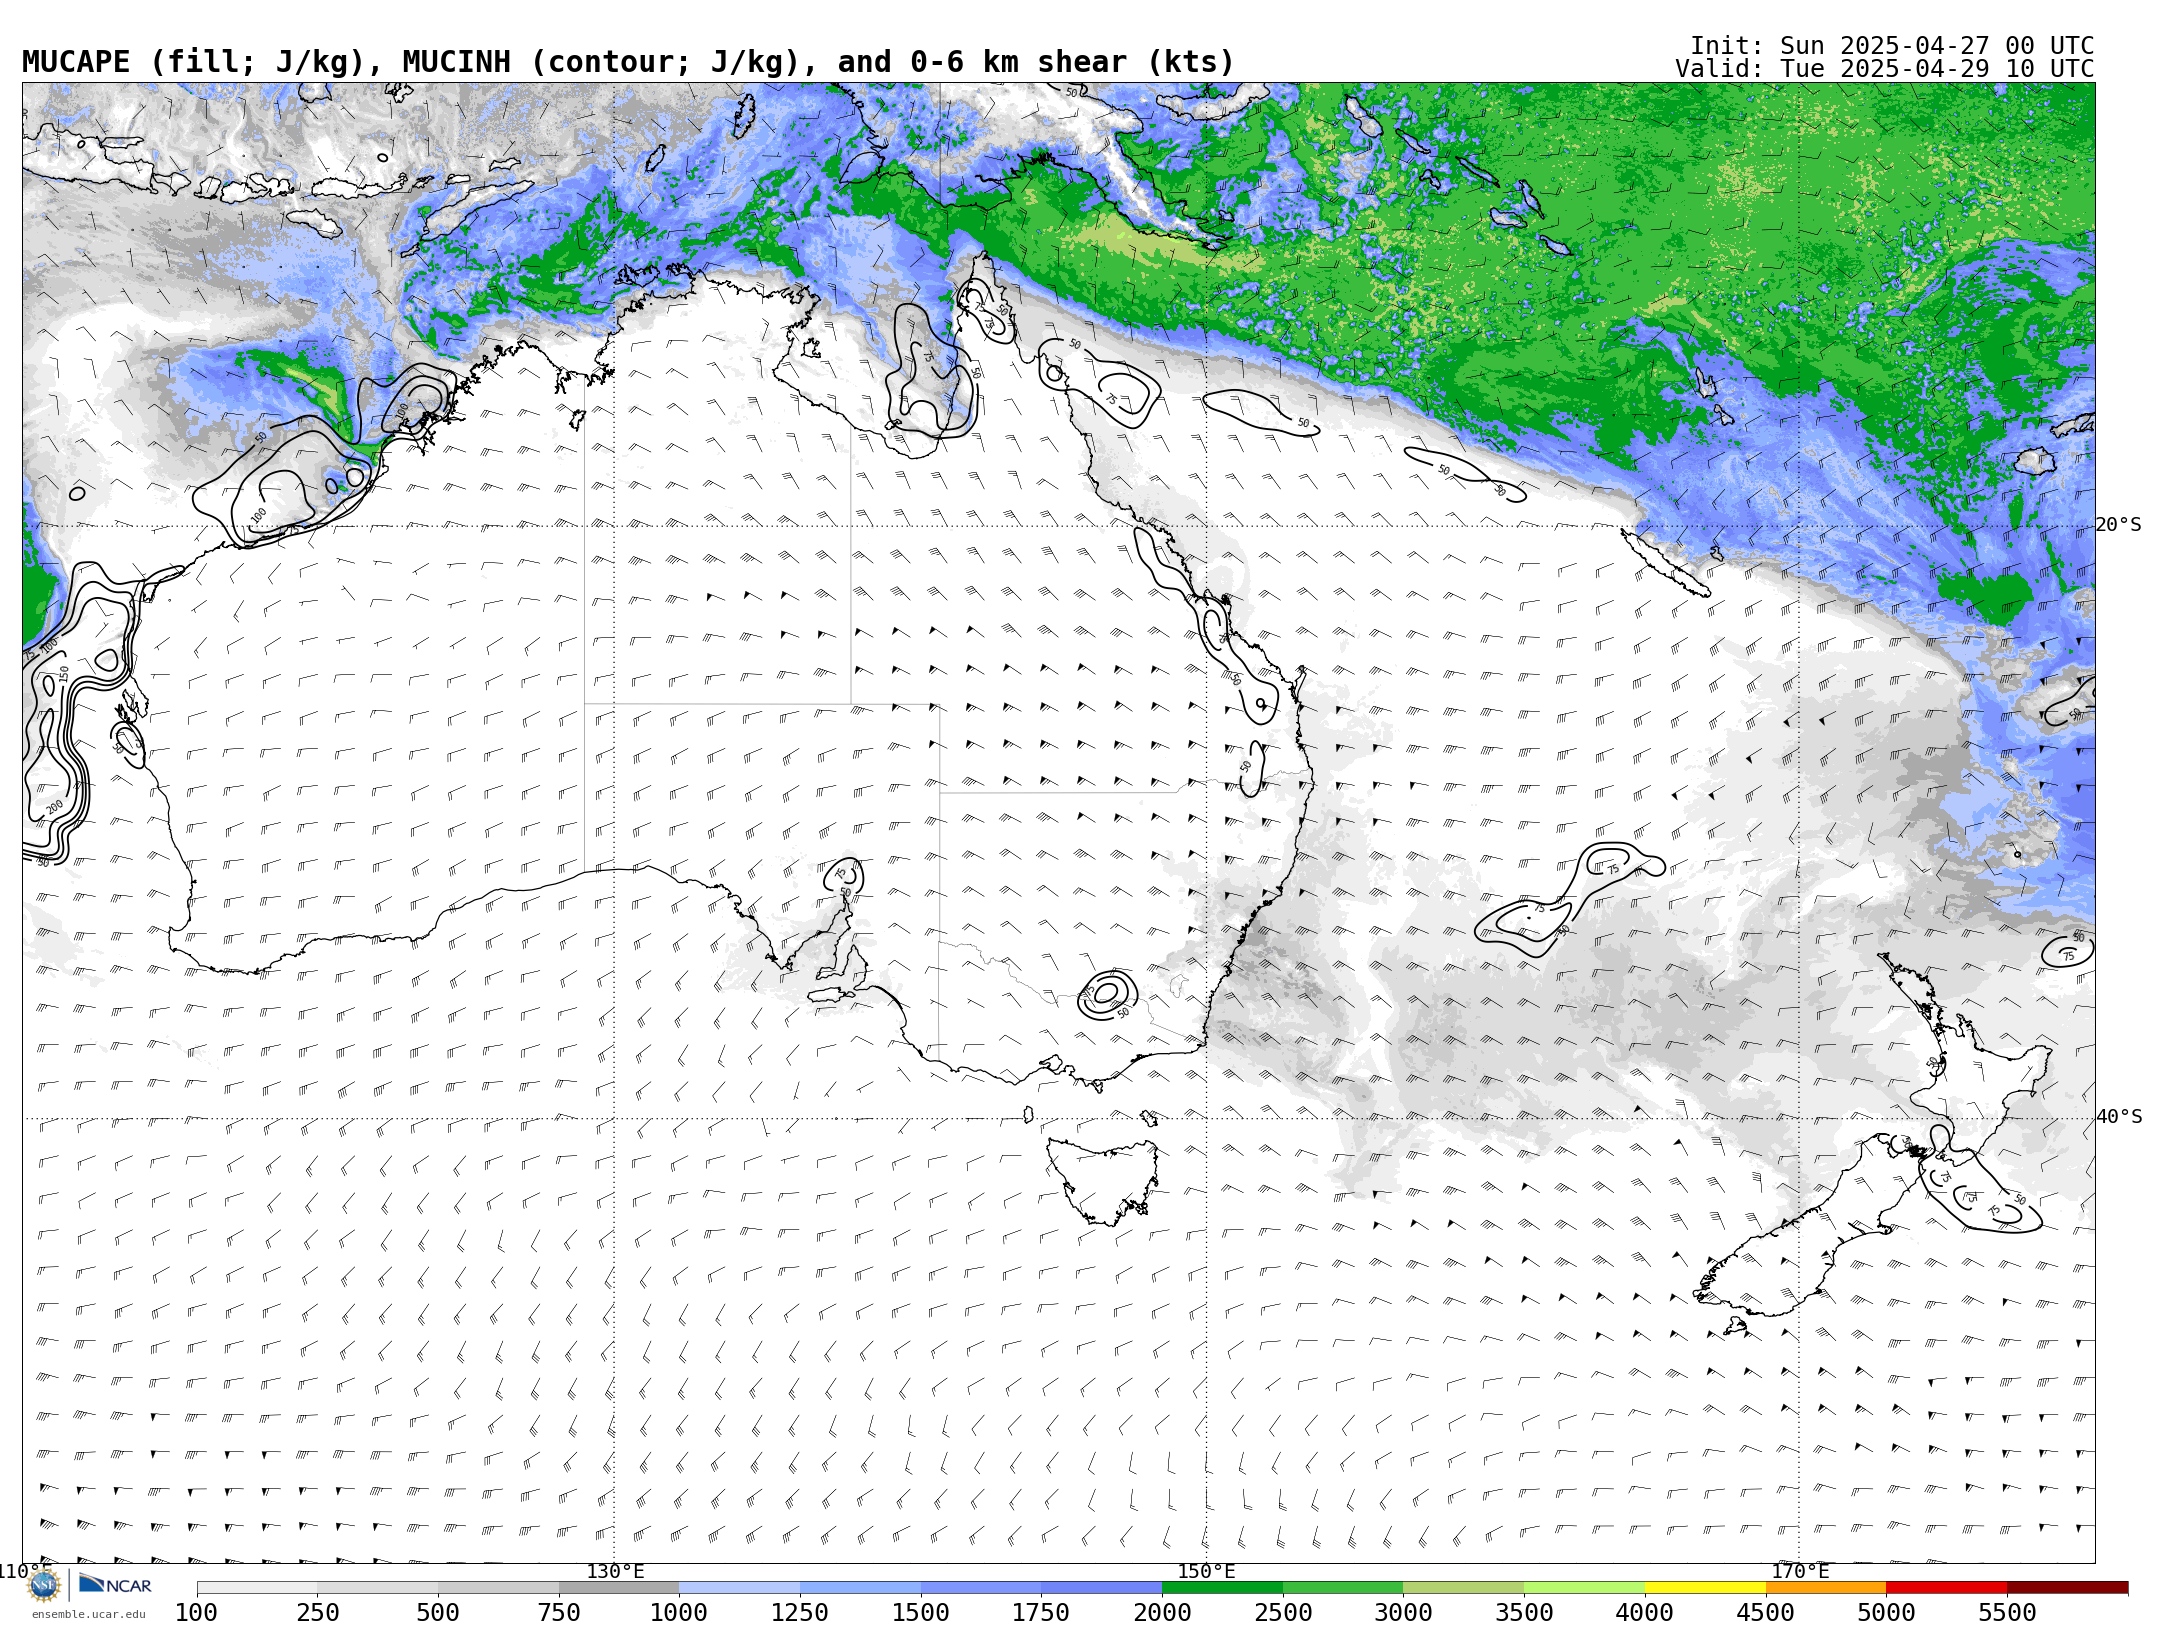Click the colorbar label 1000
Image resolution: width=2160 pixels, height=1626 pixels.
(x=679, y=1612)
